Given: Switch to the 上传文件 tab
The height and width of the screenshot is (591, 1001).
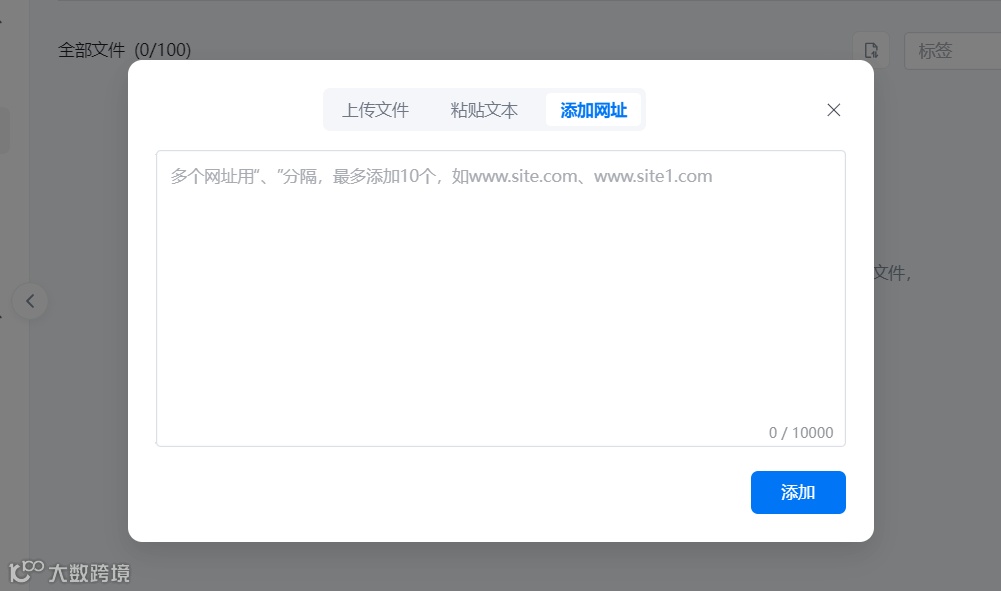Looking at the screenshot, I should pos(376,110).
